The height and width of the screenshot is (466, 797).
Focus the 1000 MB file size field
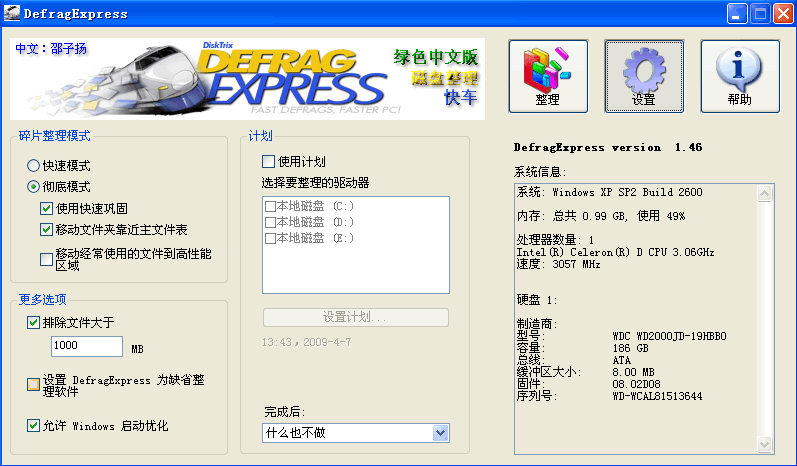tap(87, 346)
